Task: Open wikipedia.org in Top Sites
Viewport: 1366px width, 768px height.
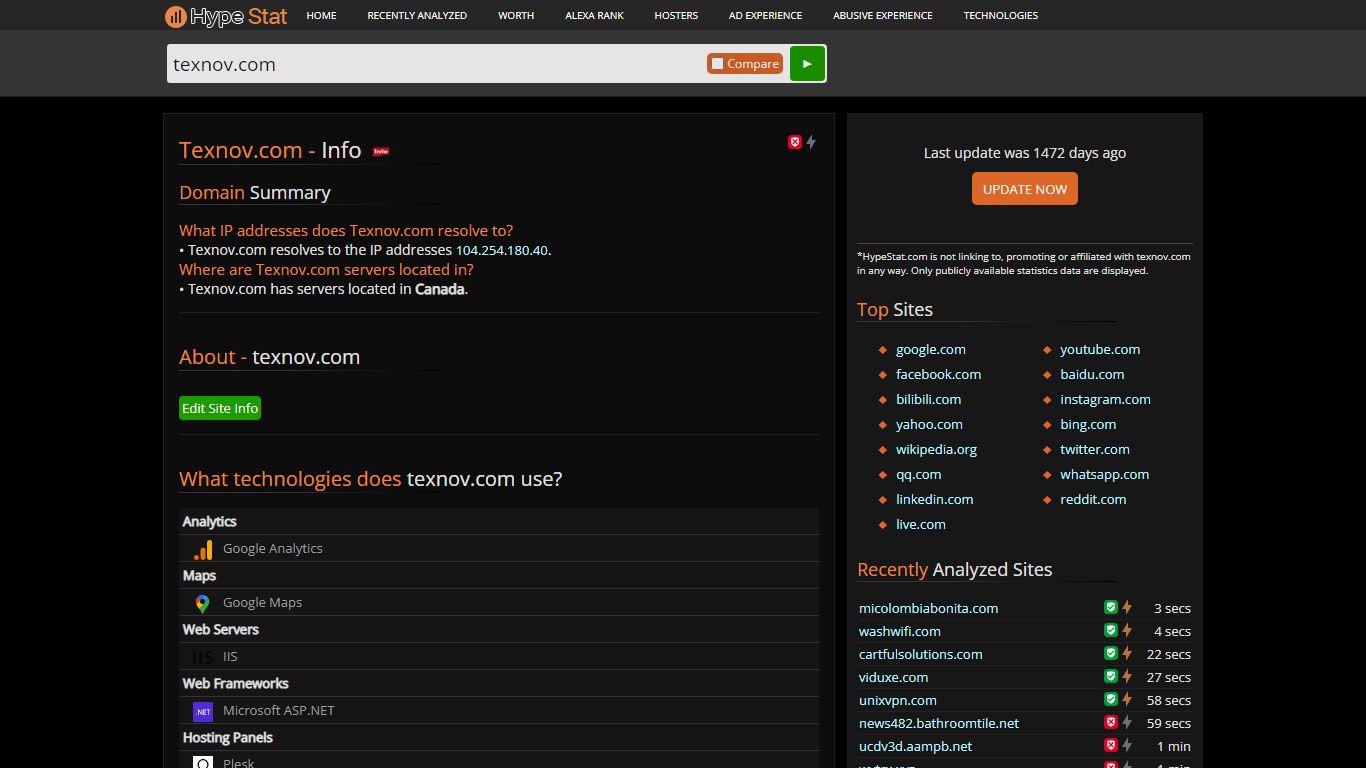Action: click(936, 449)
